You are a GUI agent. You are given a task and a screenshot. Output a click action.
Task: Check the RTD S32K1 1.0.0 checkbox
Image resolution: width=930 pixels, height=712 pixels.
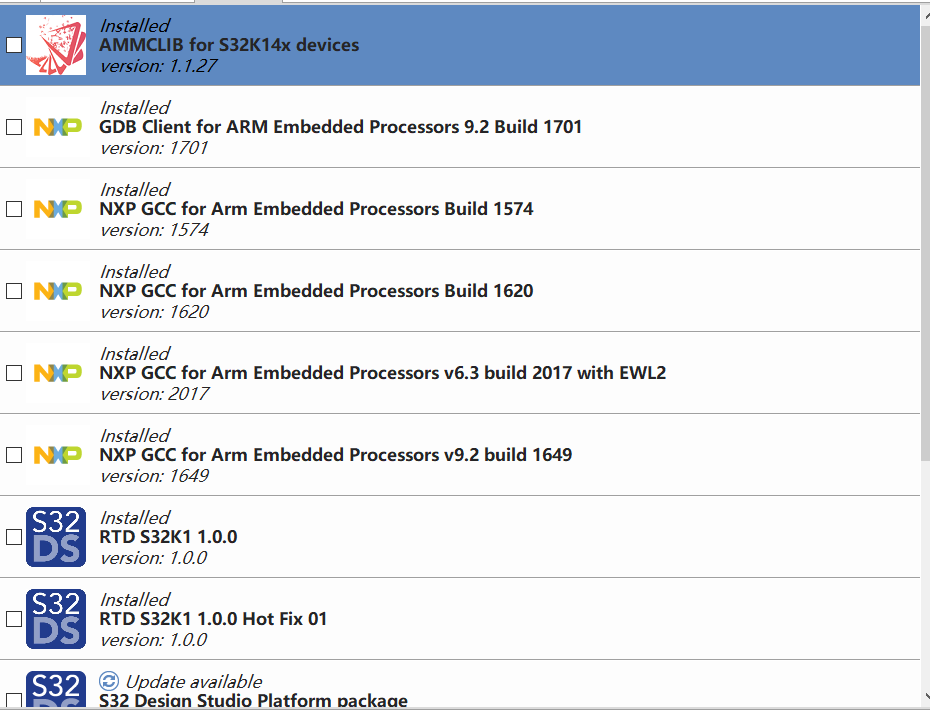click(x=14, y=536)
